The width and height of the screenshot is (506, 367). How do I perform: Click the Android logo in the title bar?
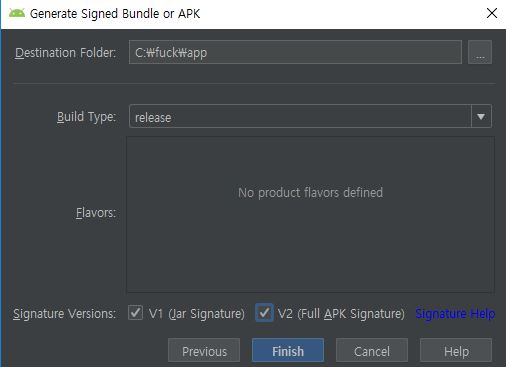pyautogui.click(x=17, y=14)
